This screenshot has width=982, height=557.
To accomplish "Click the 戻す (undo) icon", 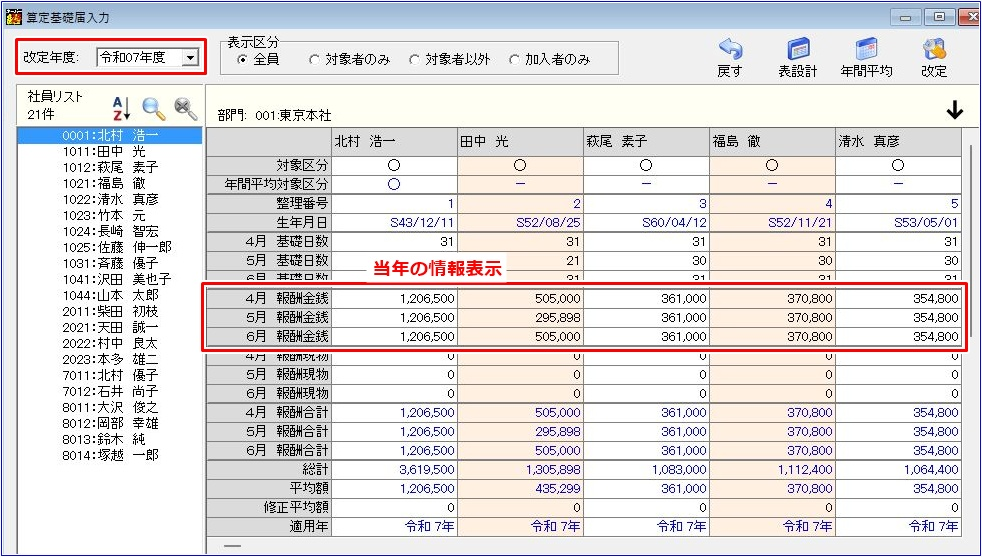I will click(730, 57).
